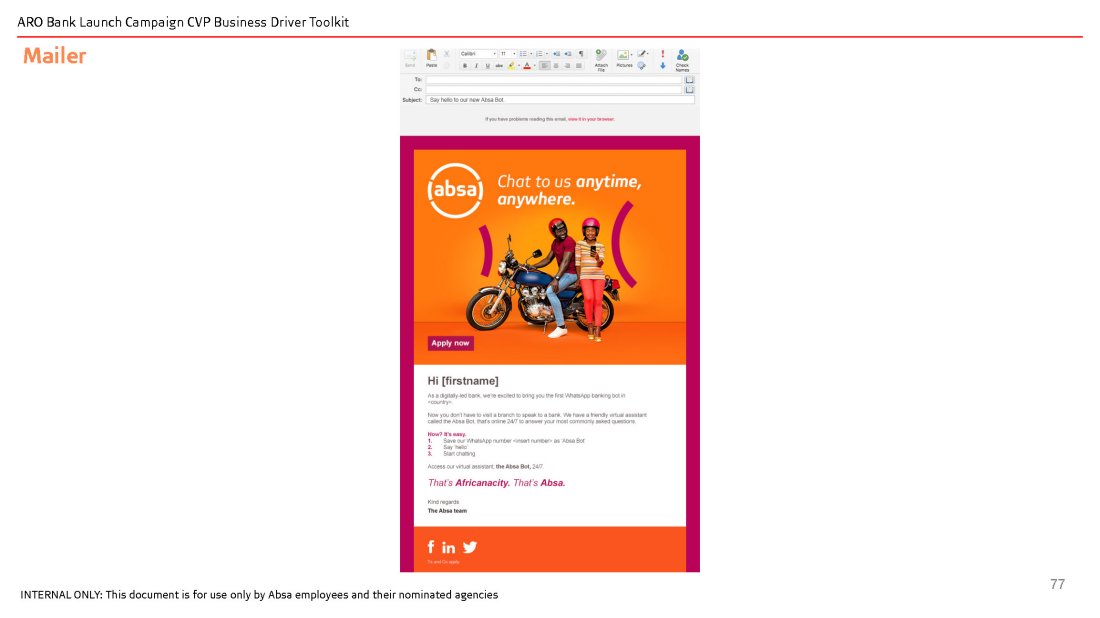
Task: Click the 'Hi [firstname]' greeting text
Action: point(463,381)
